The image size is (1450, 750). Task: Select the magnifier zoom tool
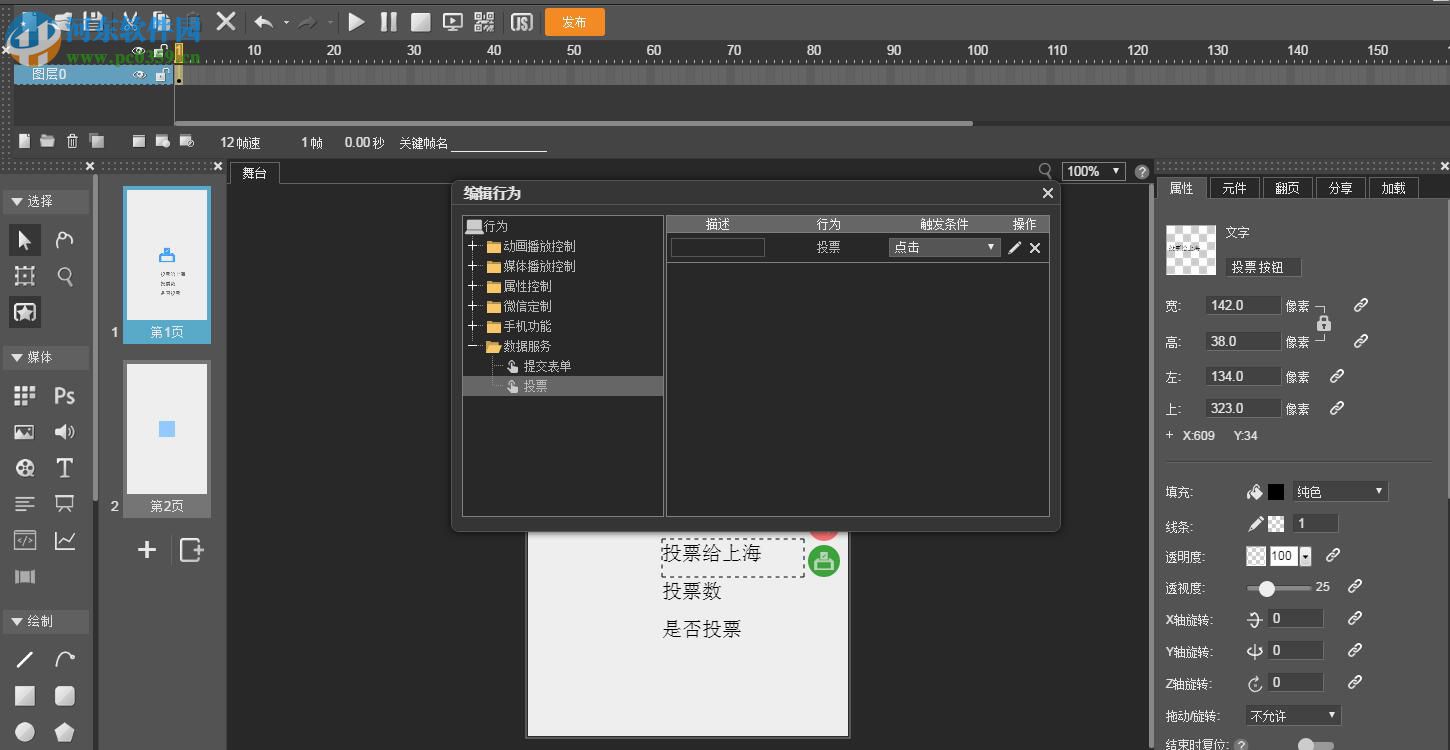(64, 275)
